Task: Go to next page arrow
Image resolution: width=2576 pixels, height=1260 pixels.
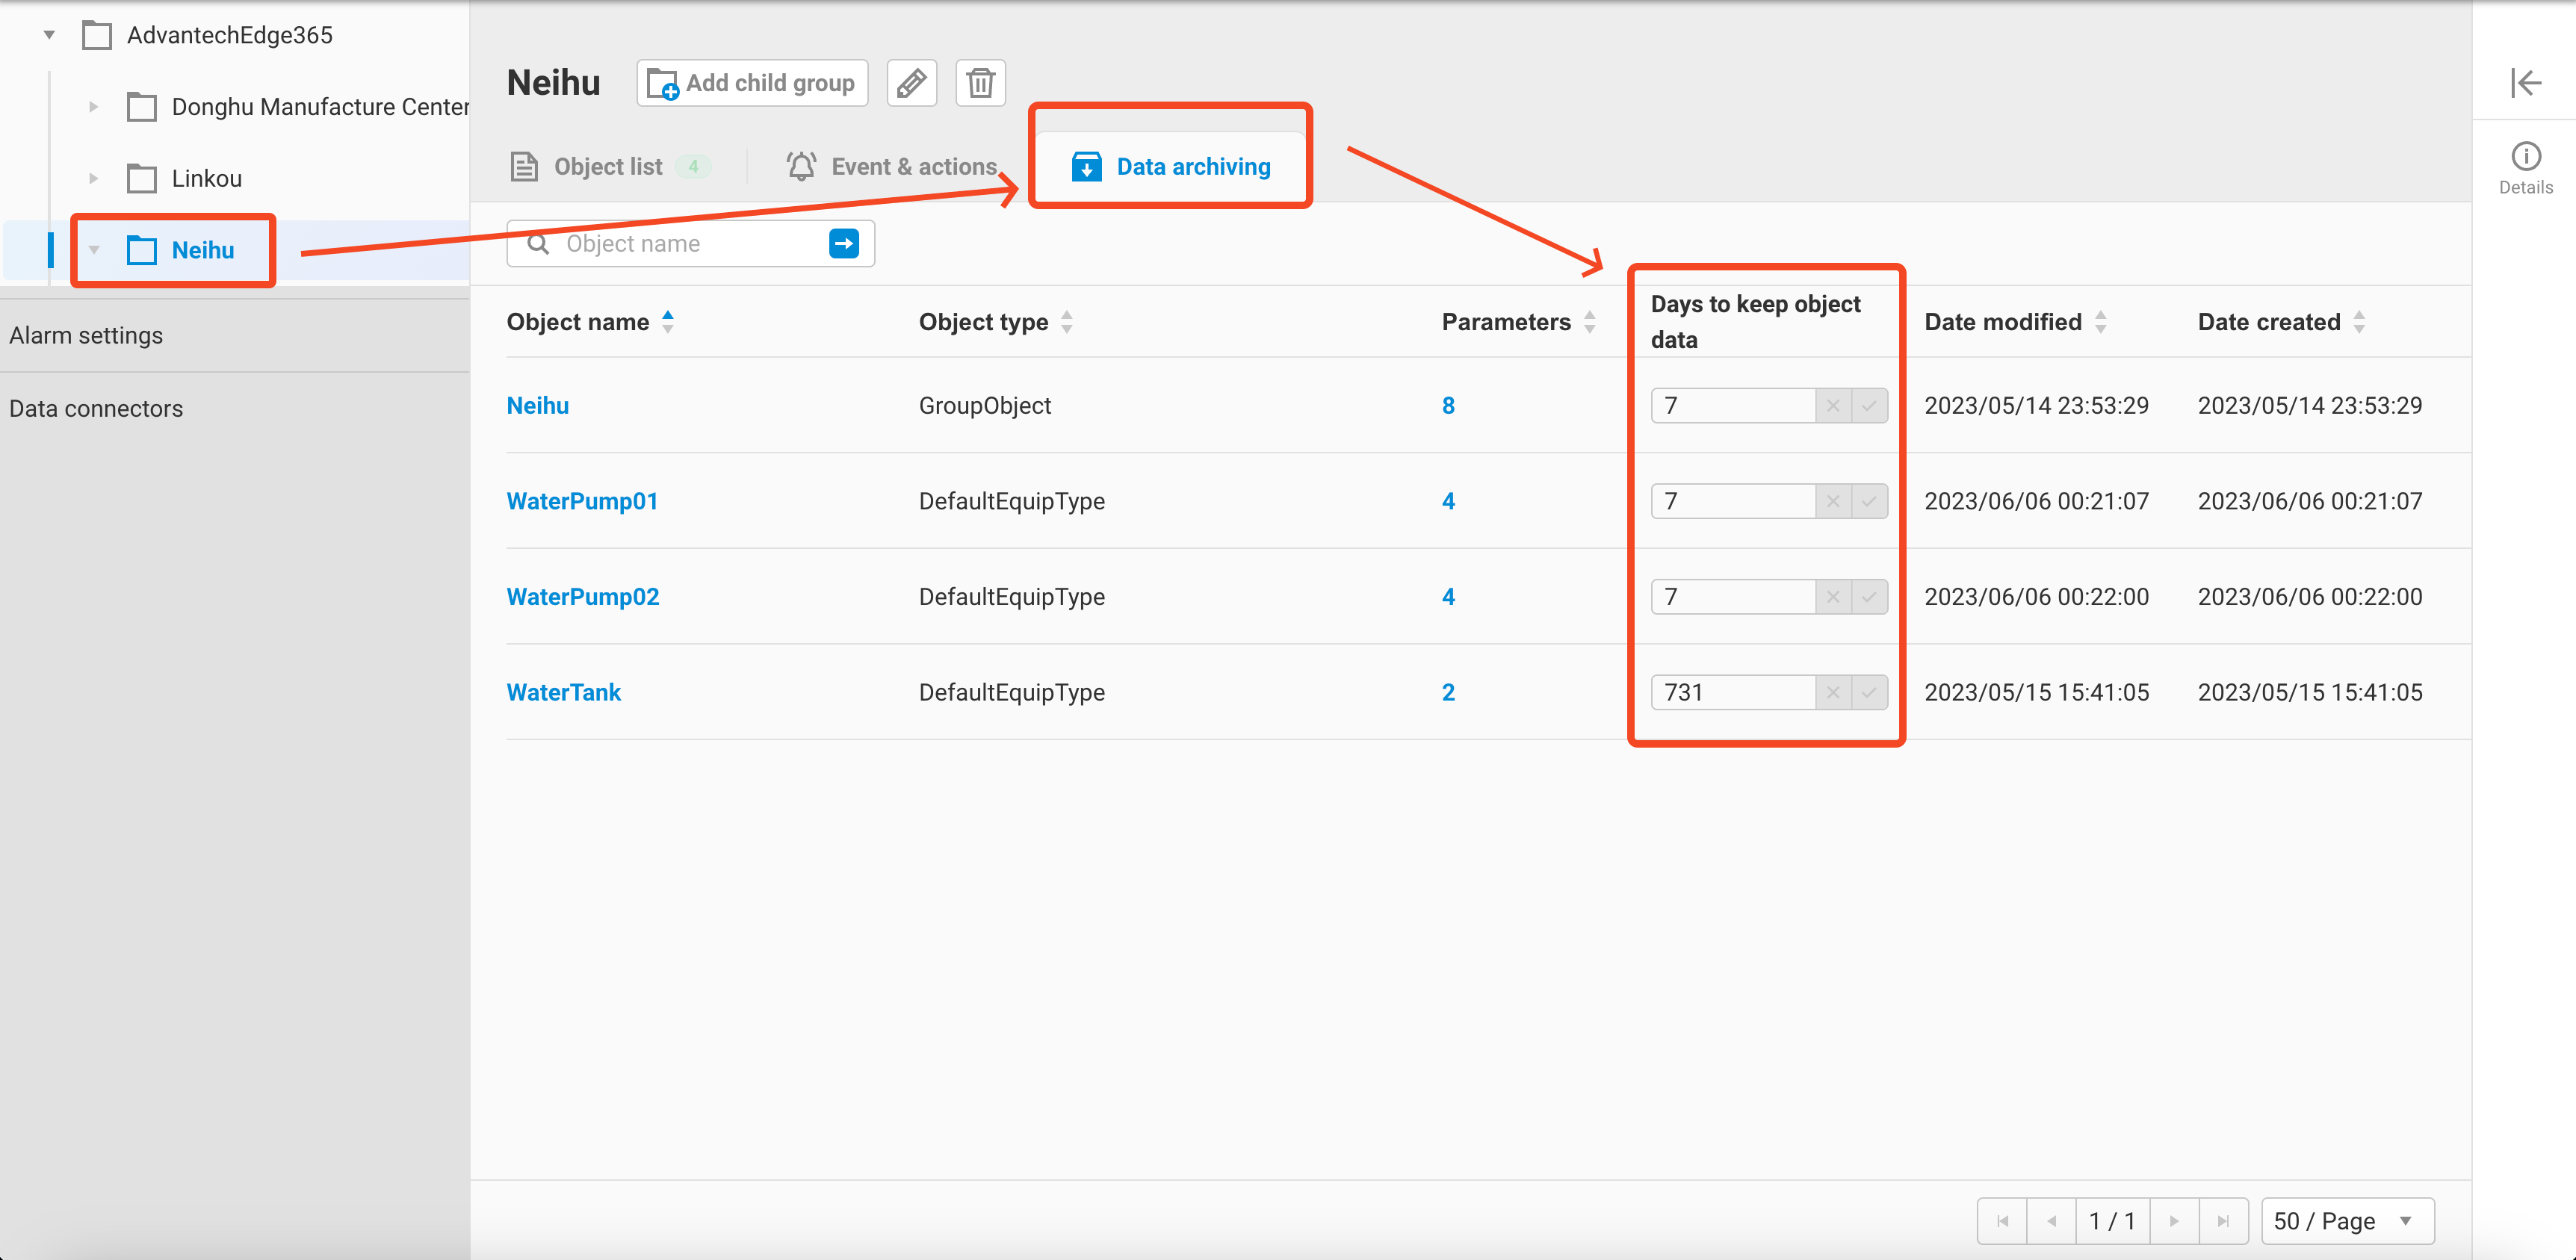Action: pos(2173,1221)
